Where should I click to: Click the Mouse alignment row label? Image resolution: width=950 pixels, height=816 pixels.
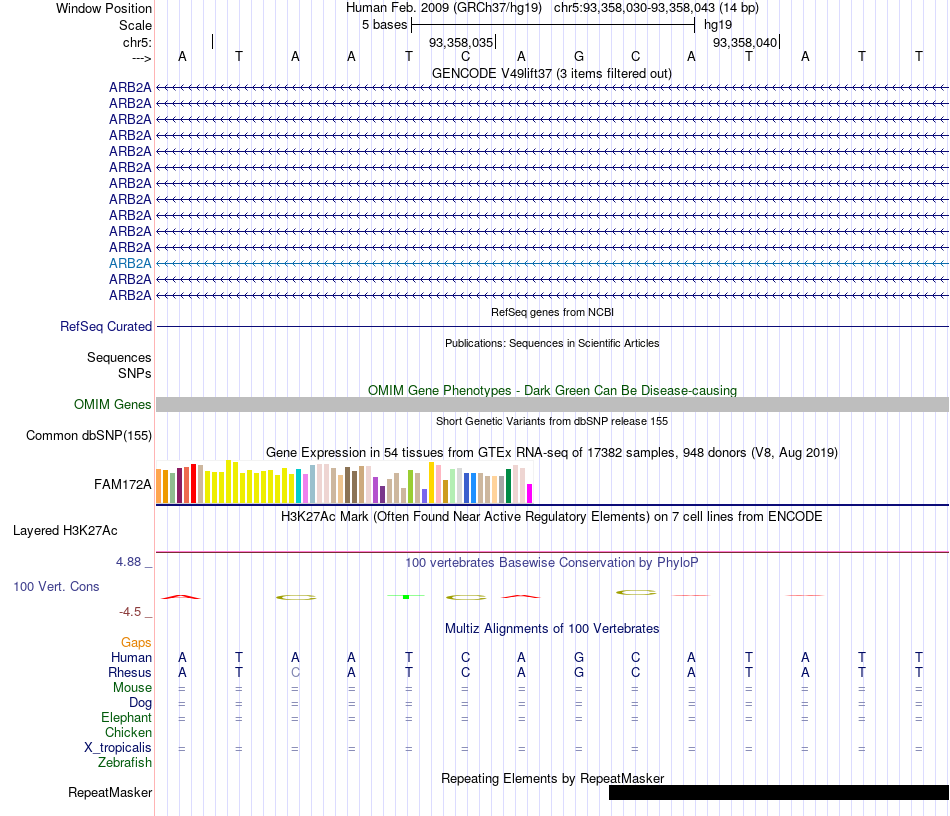(x=132, y=688)
